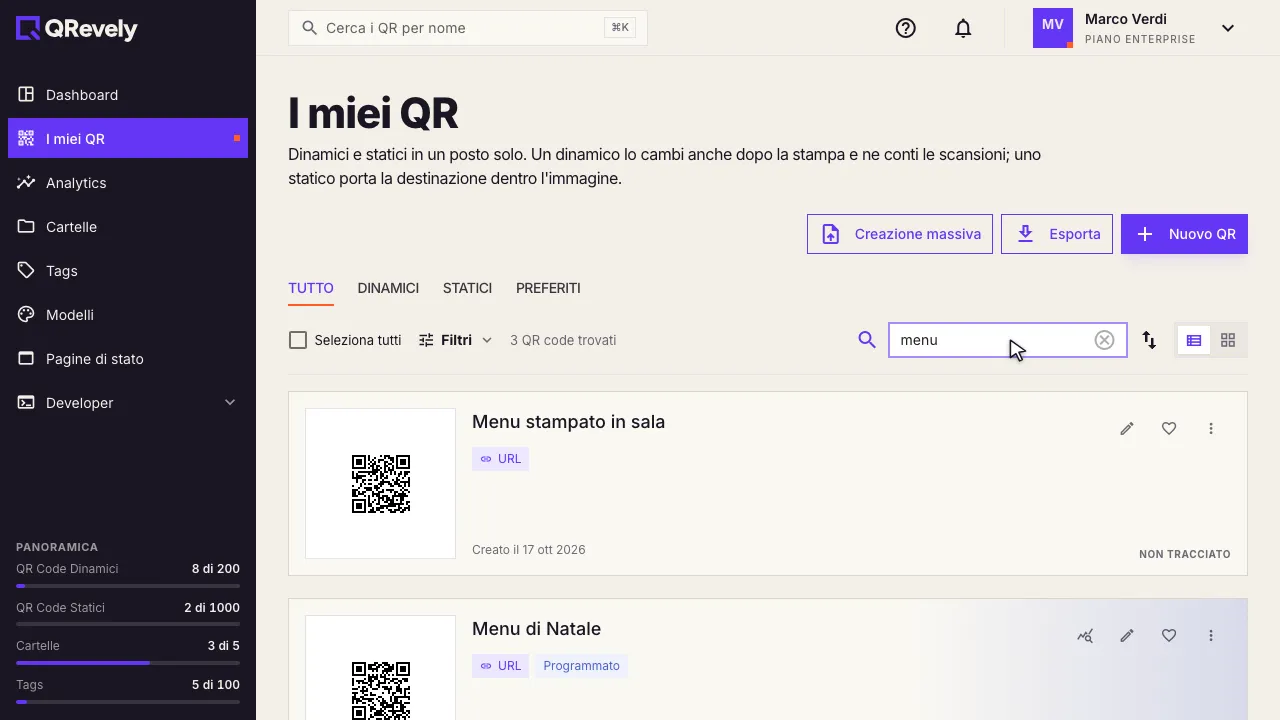Open more options for Menu di Natale

point(1211,636)
